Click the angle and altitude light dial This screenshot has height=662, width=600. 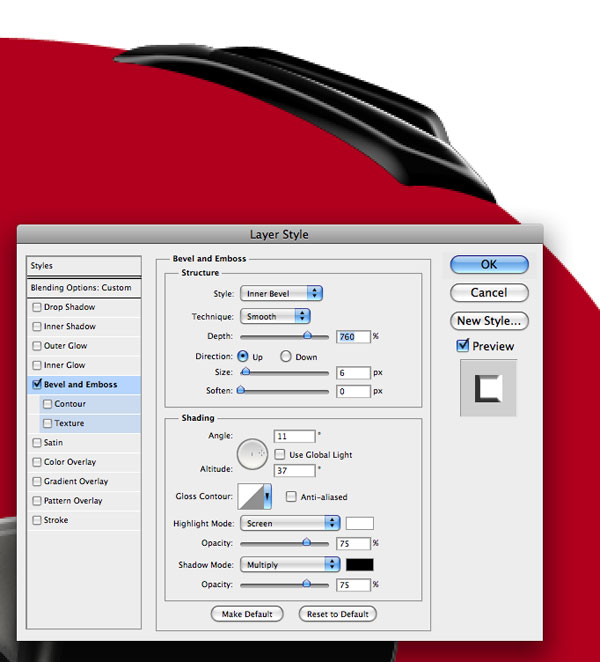[252, 454]
